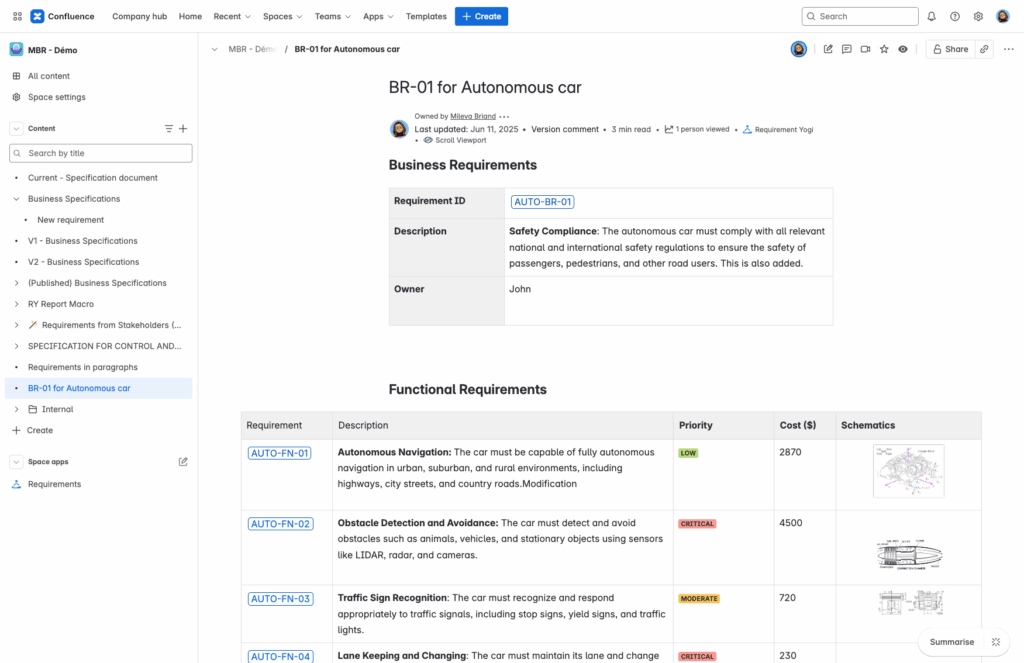Click the Search by title field
Screen dimensions: 1024x663
point(100,152)
